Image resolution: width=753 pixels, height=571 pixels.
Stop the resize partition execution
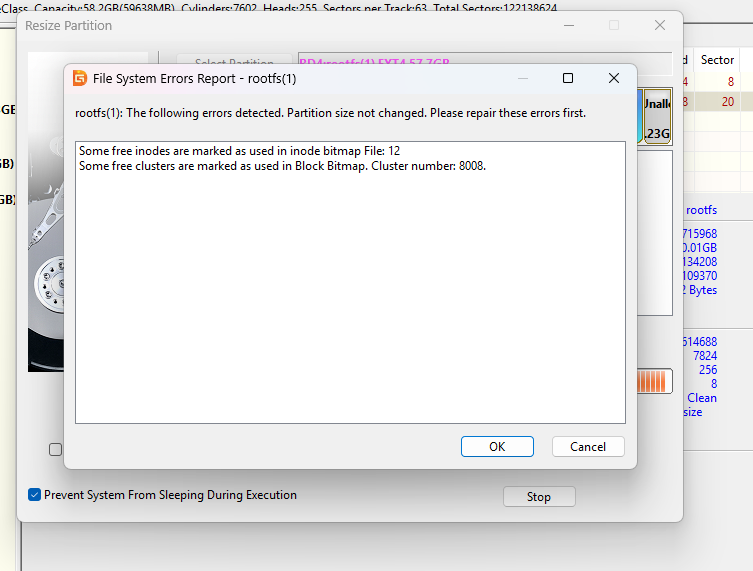coord(539,497)
